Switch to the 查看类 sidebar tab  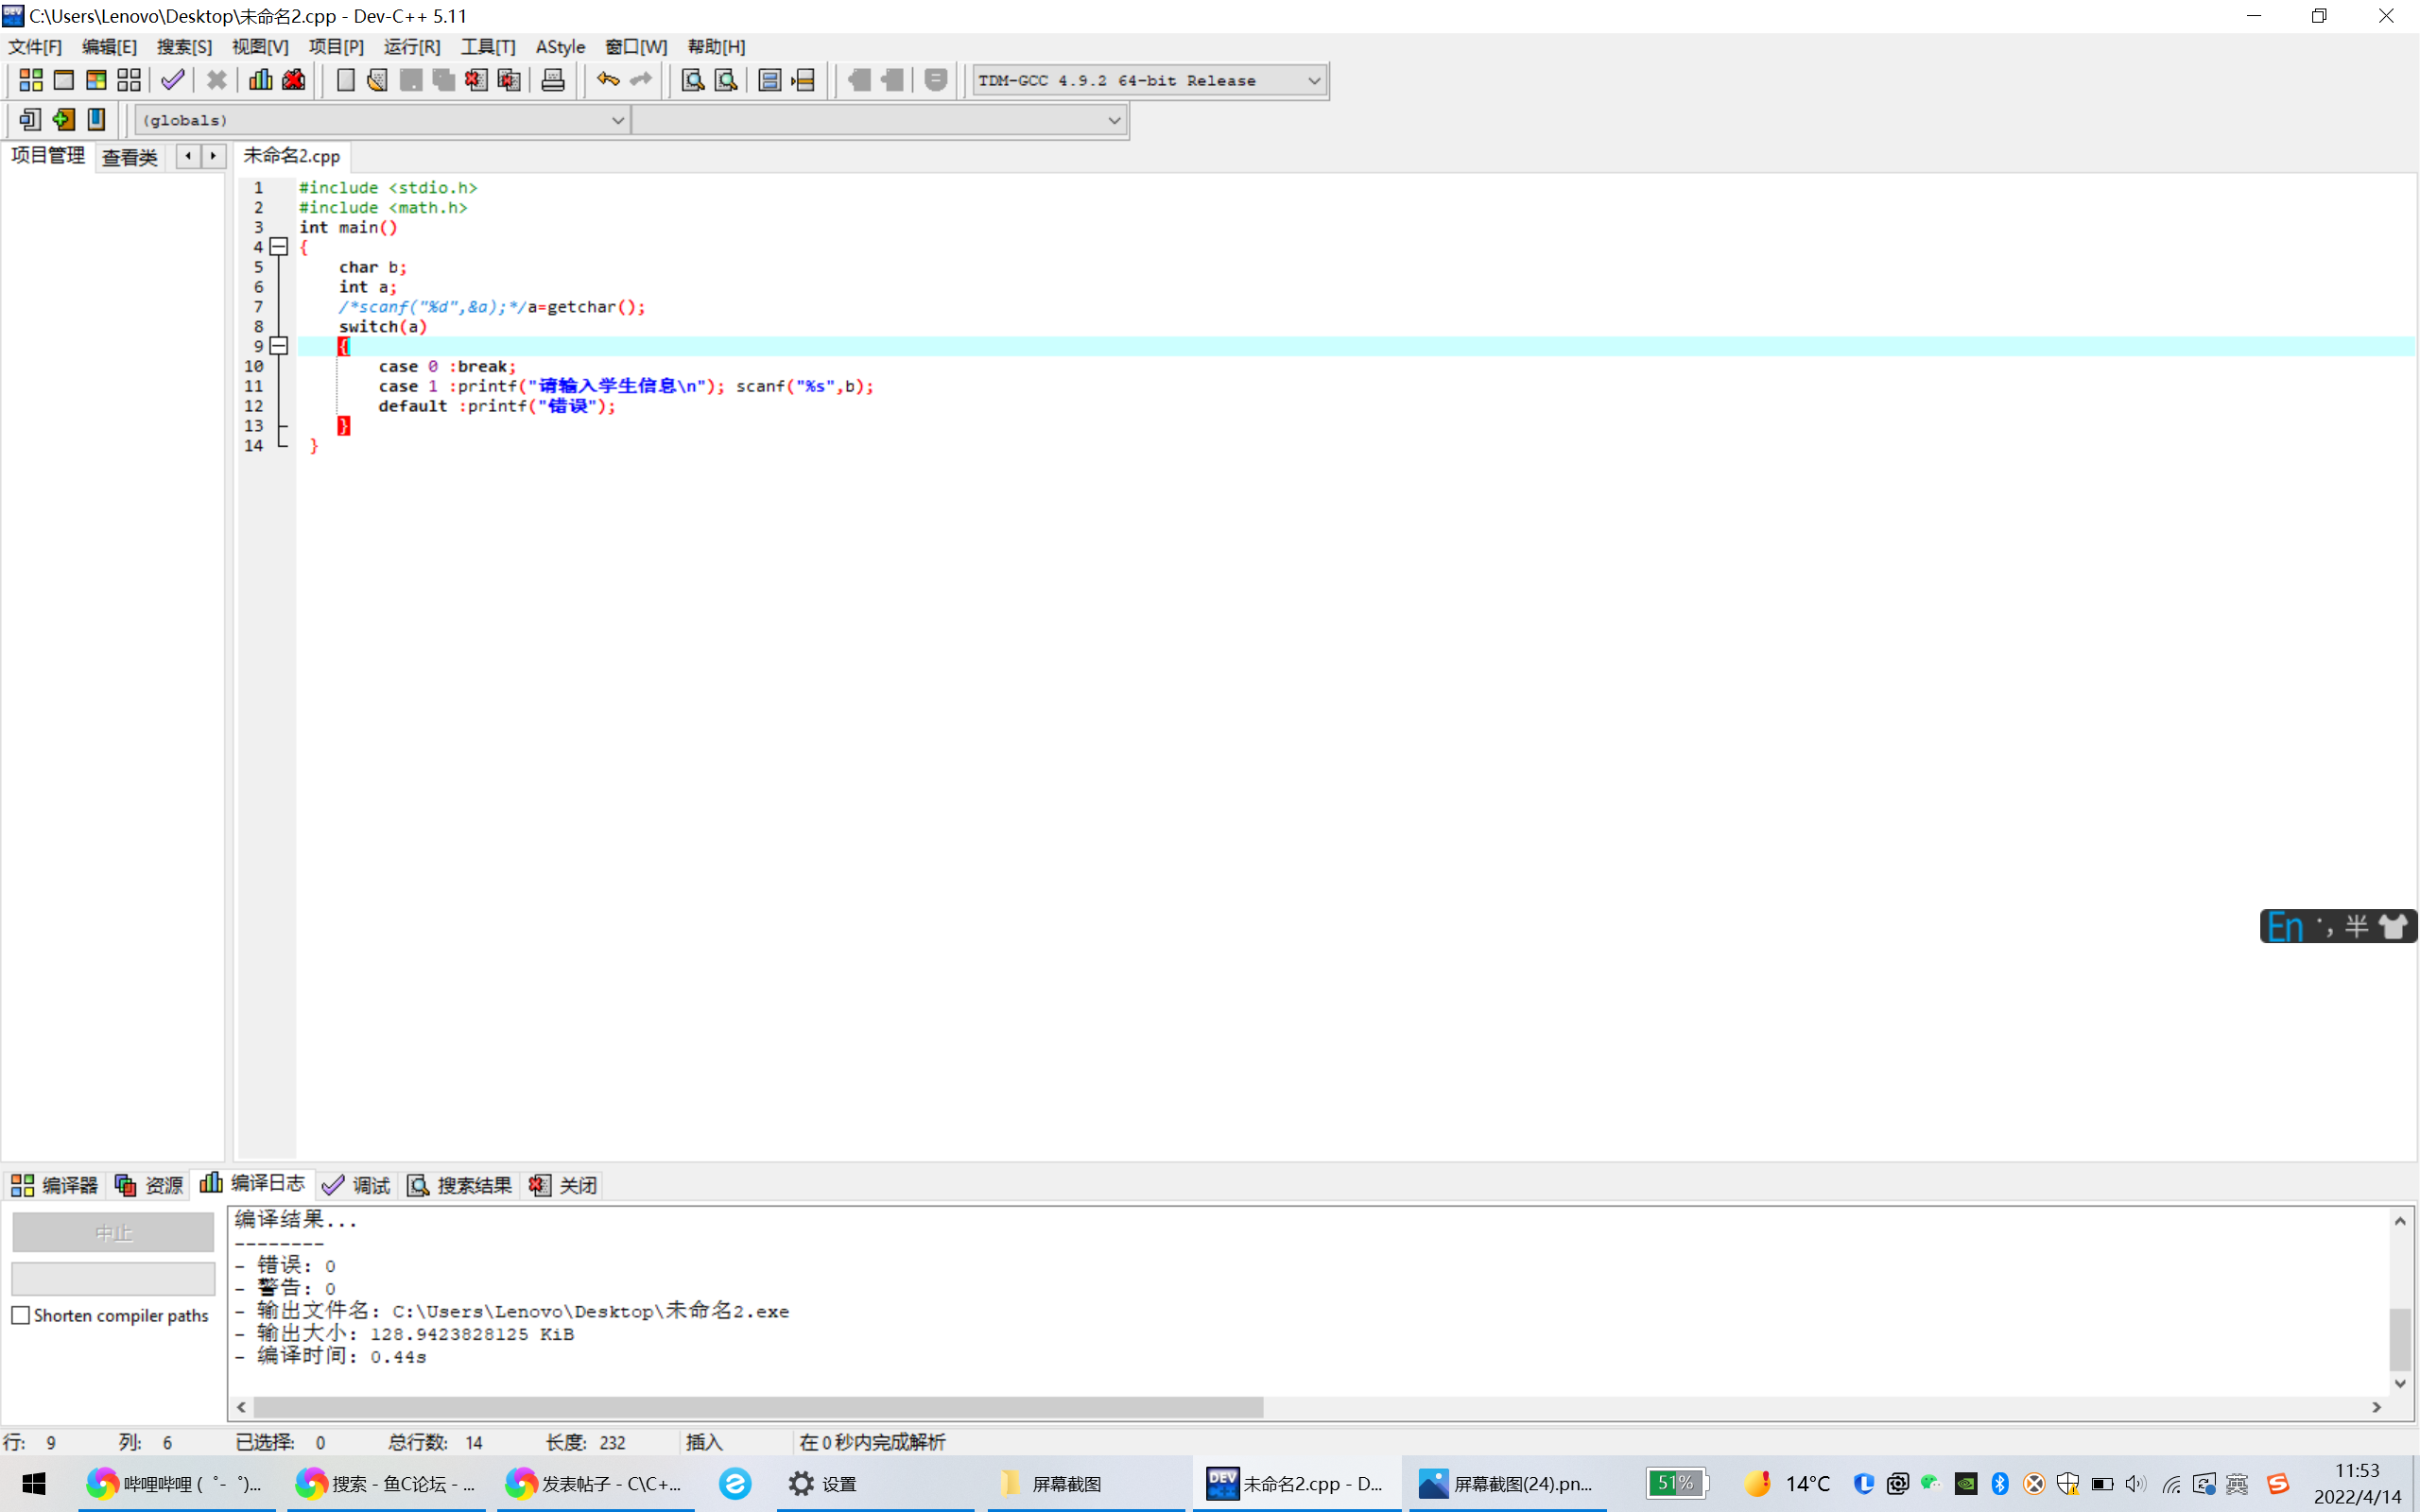pos(130,157)
